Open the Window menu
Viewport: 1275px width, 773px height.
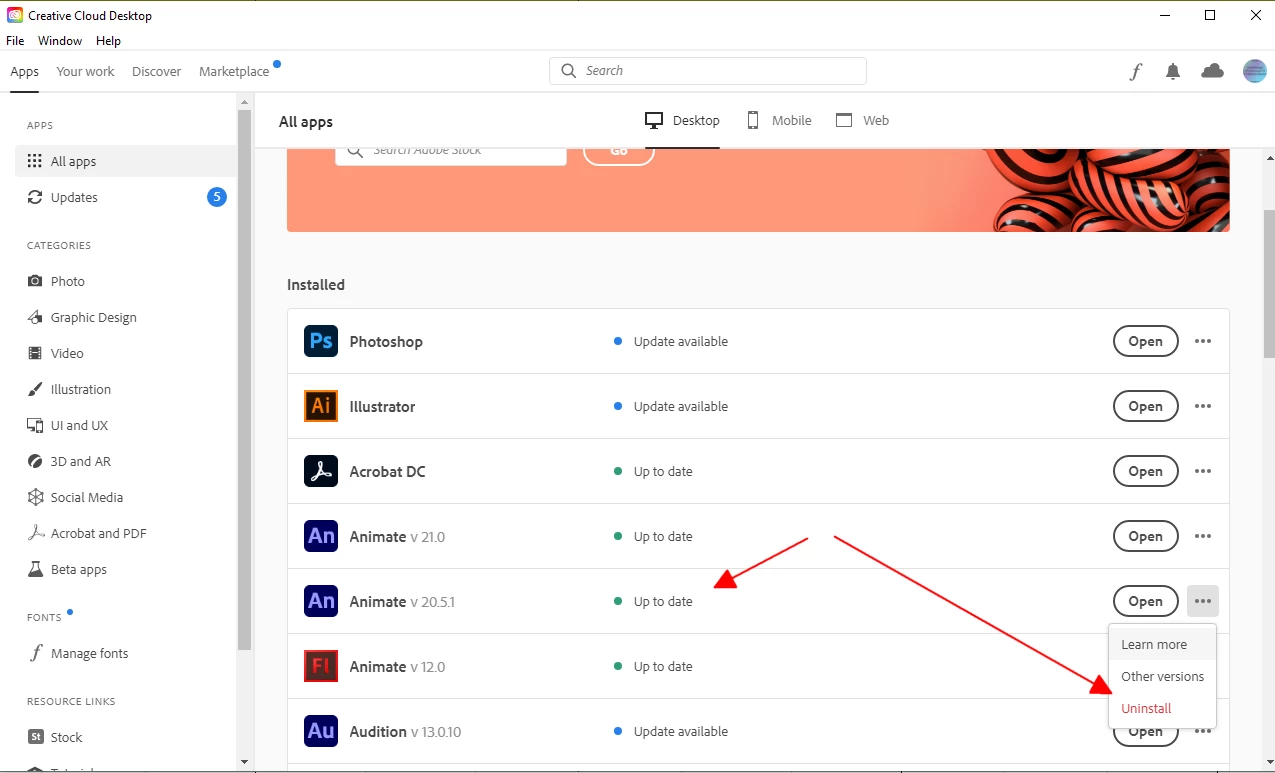tap(60, 41)
